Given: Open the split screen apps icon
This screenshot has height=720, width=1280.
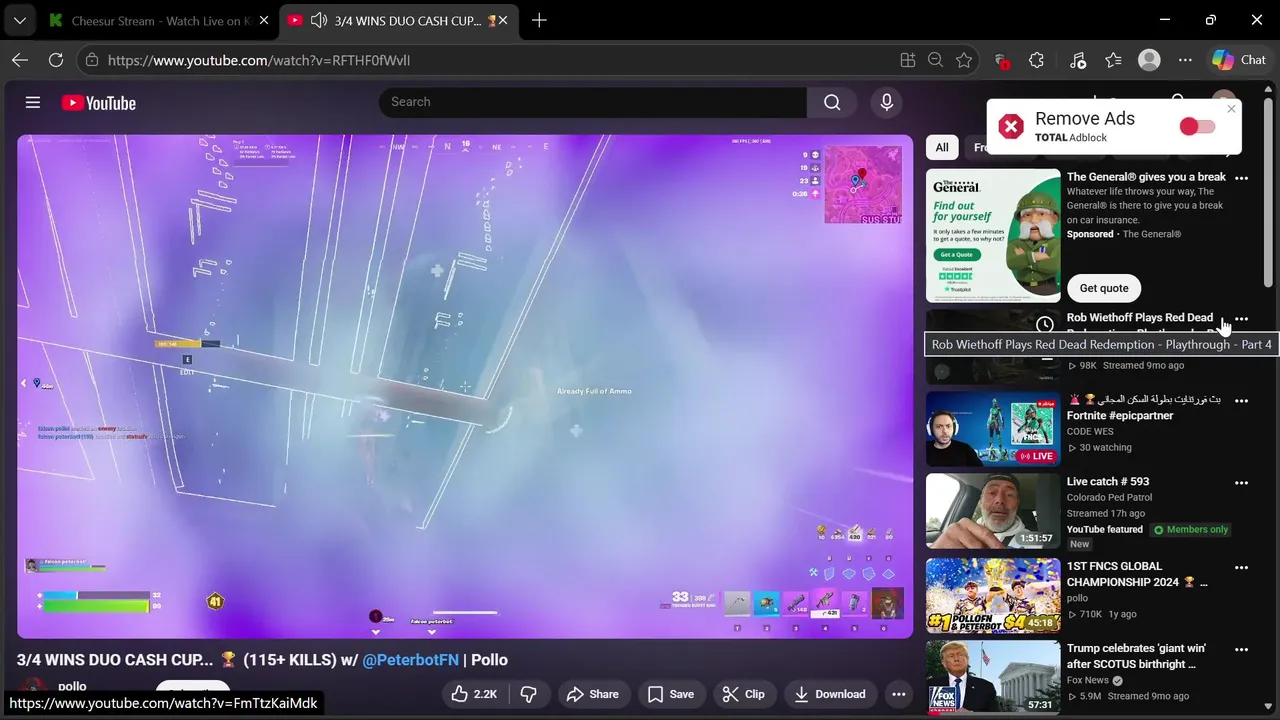Looking at the screenshot, I should coord(908,60).
